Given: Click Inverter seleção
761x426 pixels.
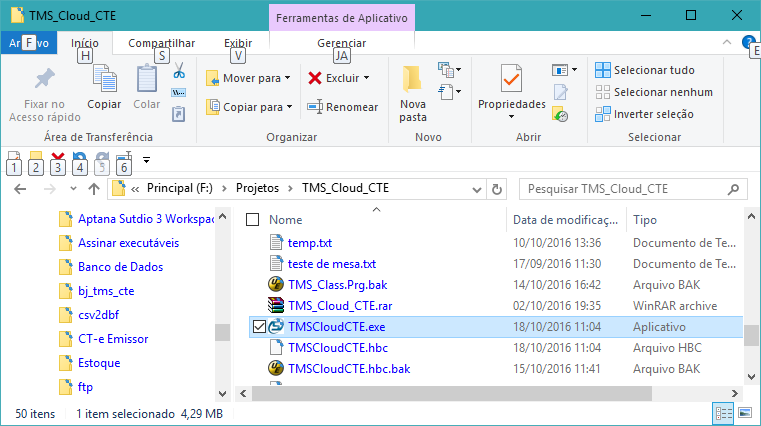Looking at the screenshot, I should tap(645, 114).
